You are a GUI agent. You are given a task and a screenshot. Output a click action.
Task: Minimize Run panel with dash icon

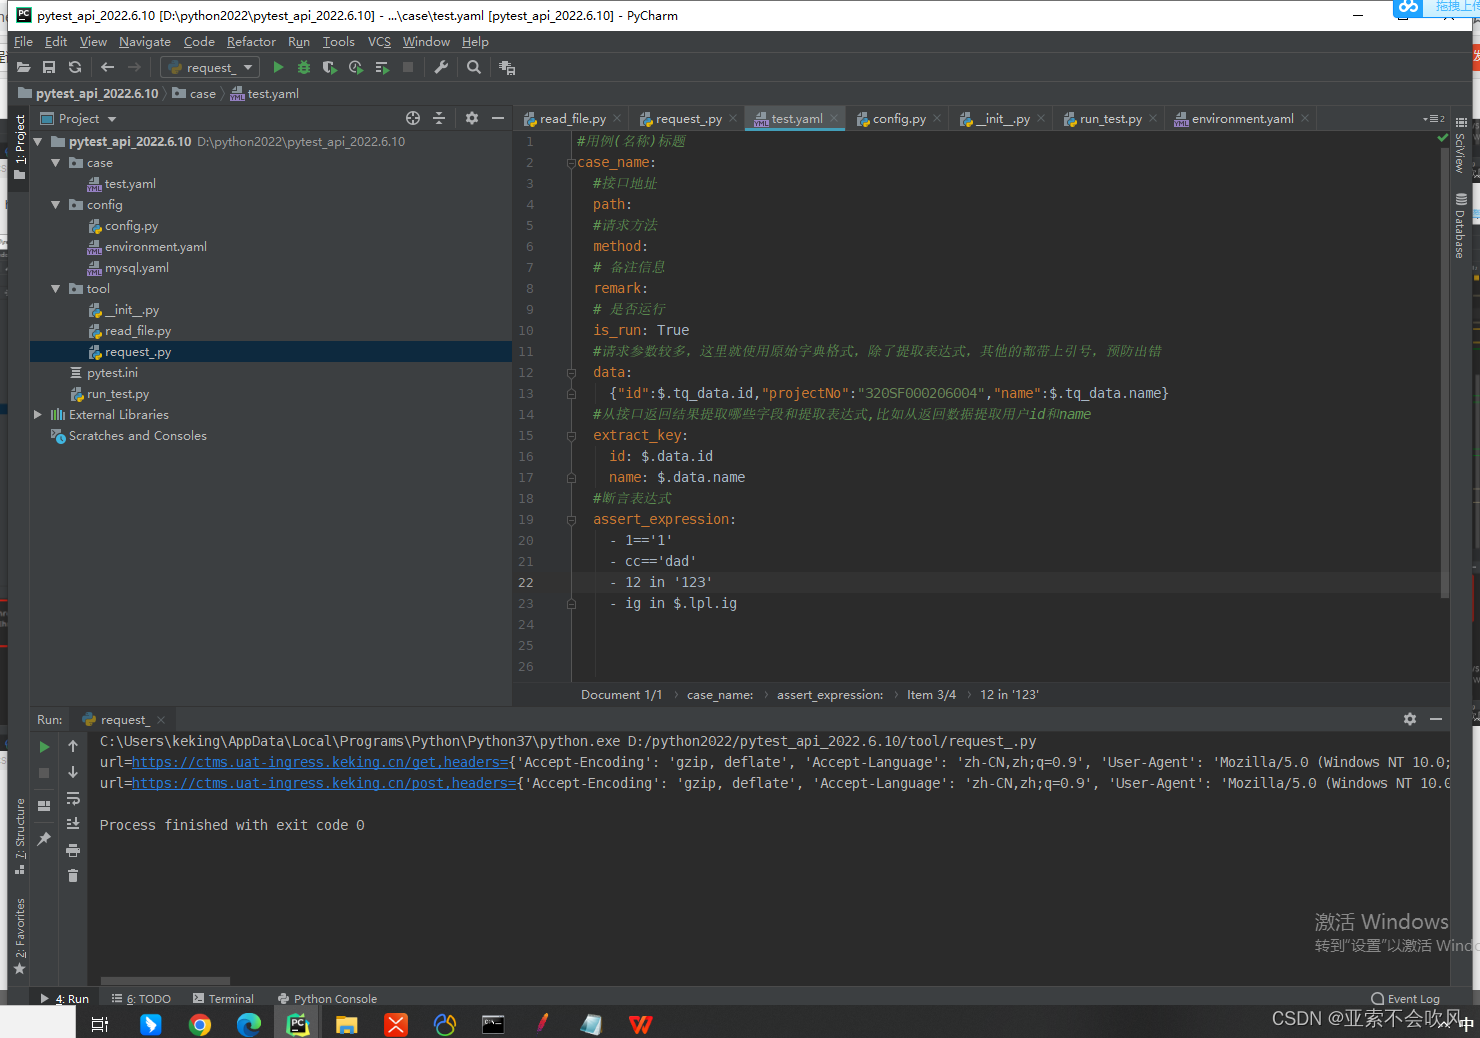(1436, 719)
